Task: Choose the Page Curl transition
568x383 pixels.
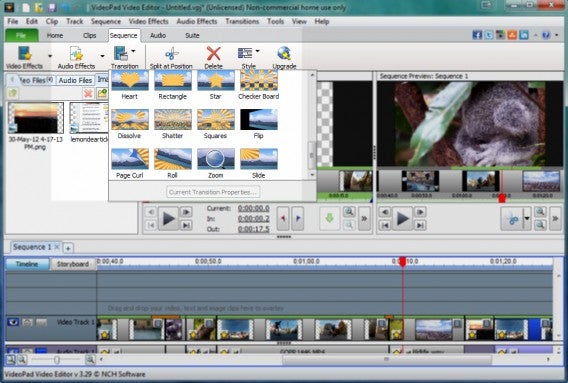Action: (130, 163)
